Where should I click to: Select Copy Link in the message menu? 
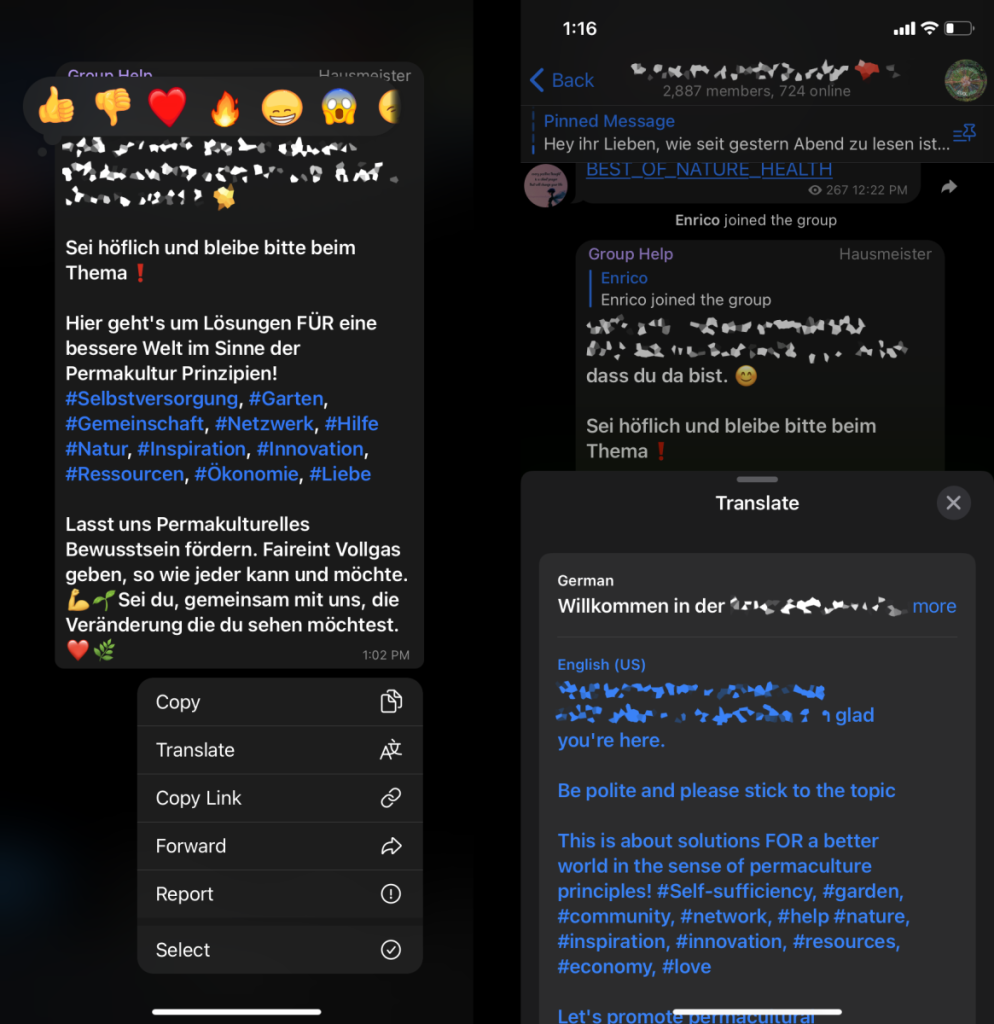point(280,798)
